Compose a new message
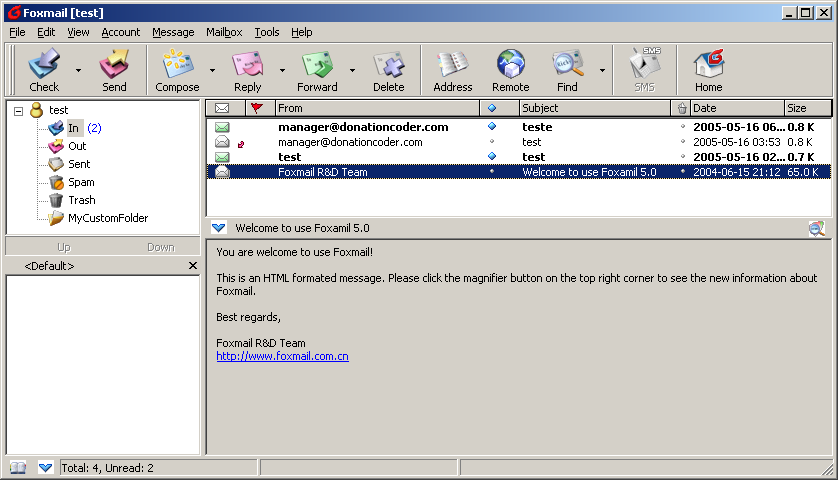The image size is (838, 480). click(x=177, y=70)
